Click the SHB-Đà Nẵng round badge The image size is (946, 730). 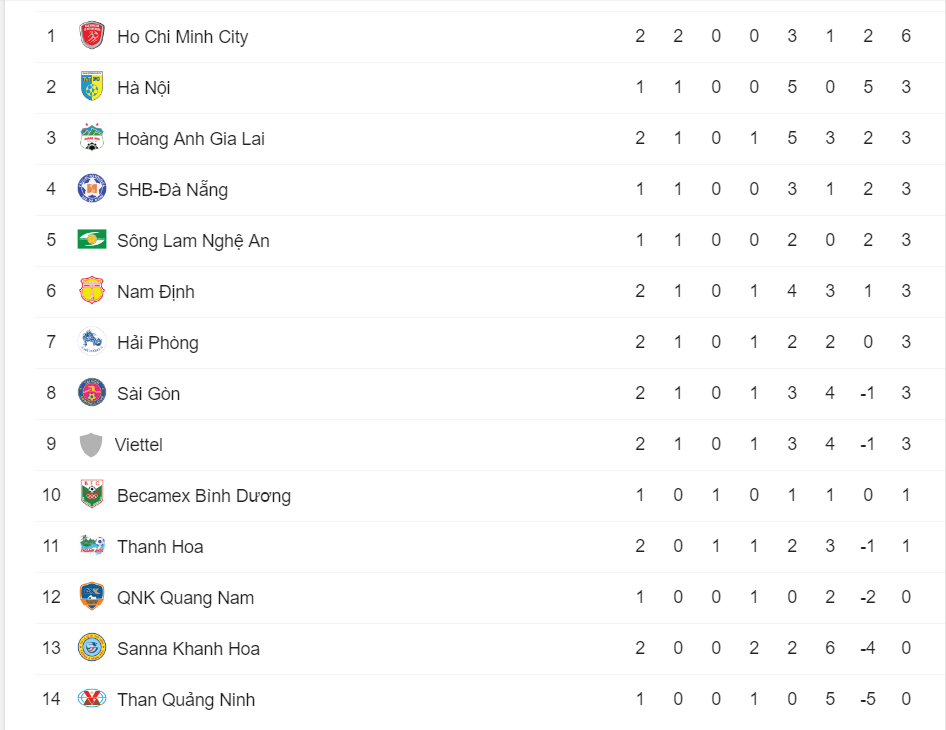pos(92,188)
